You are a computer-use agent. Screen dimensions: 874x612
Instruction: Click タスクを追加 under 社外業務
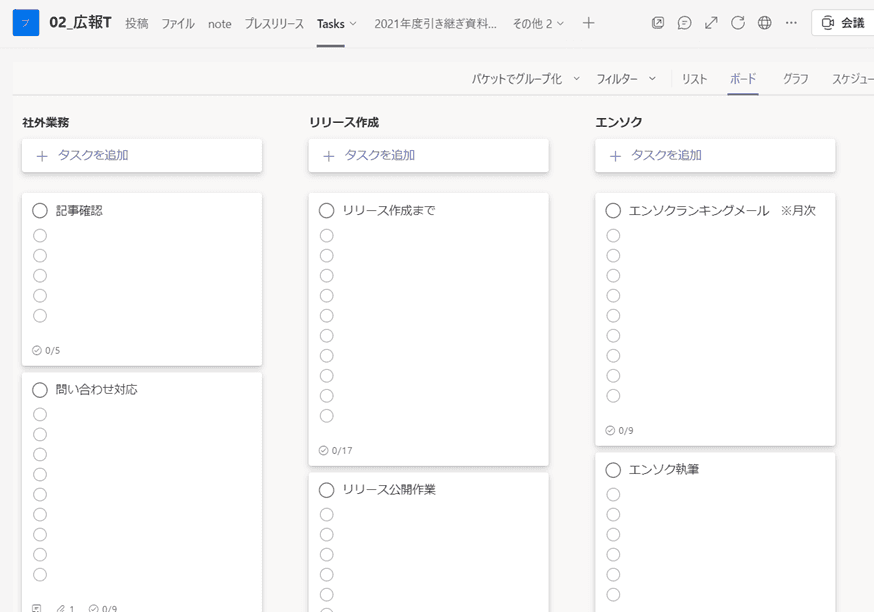tap(142, 156)
